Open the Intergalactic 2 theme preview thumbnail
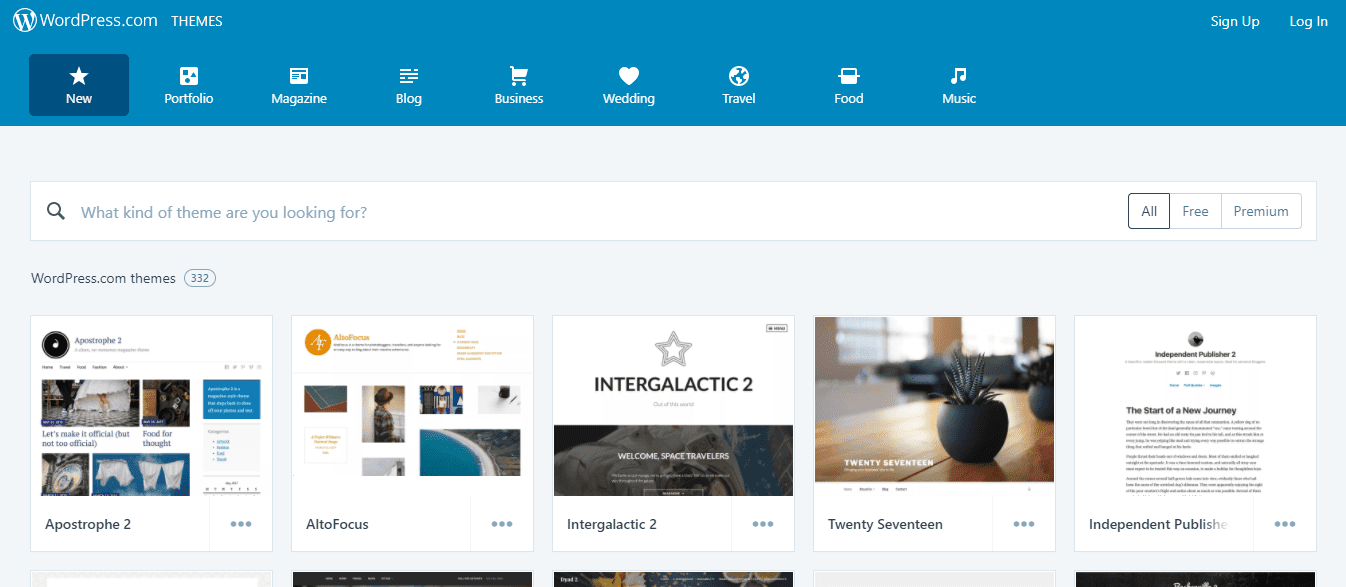This screenshot has height=587, width=1346. (x=673, y=406)
